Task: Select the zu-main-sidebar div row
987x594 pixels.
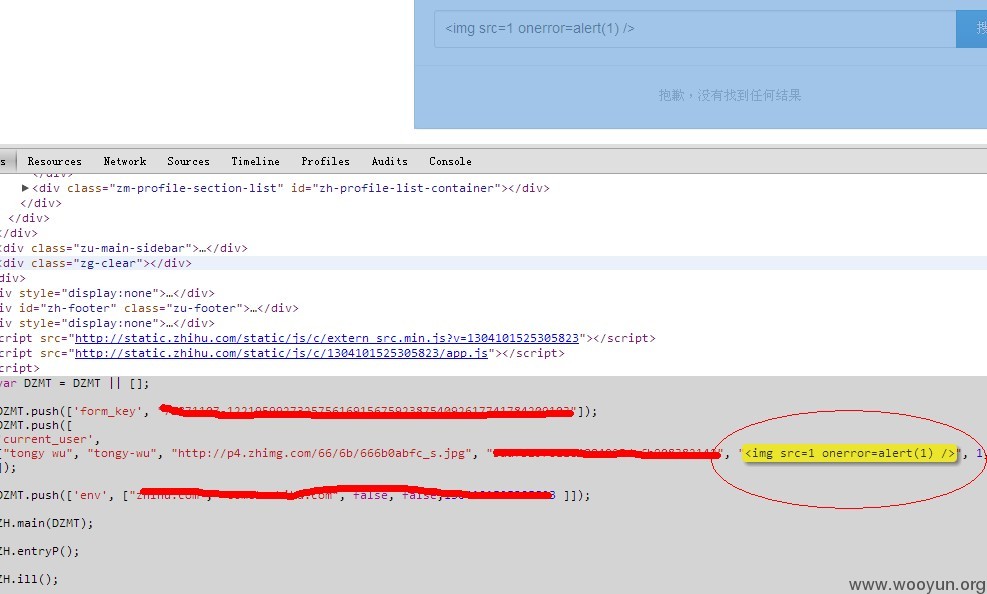Action: pyautogui.click(x=494, y=248)
